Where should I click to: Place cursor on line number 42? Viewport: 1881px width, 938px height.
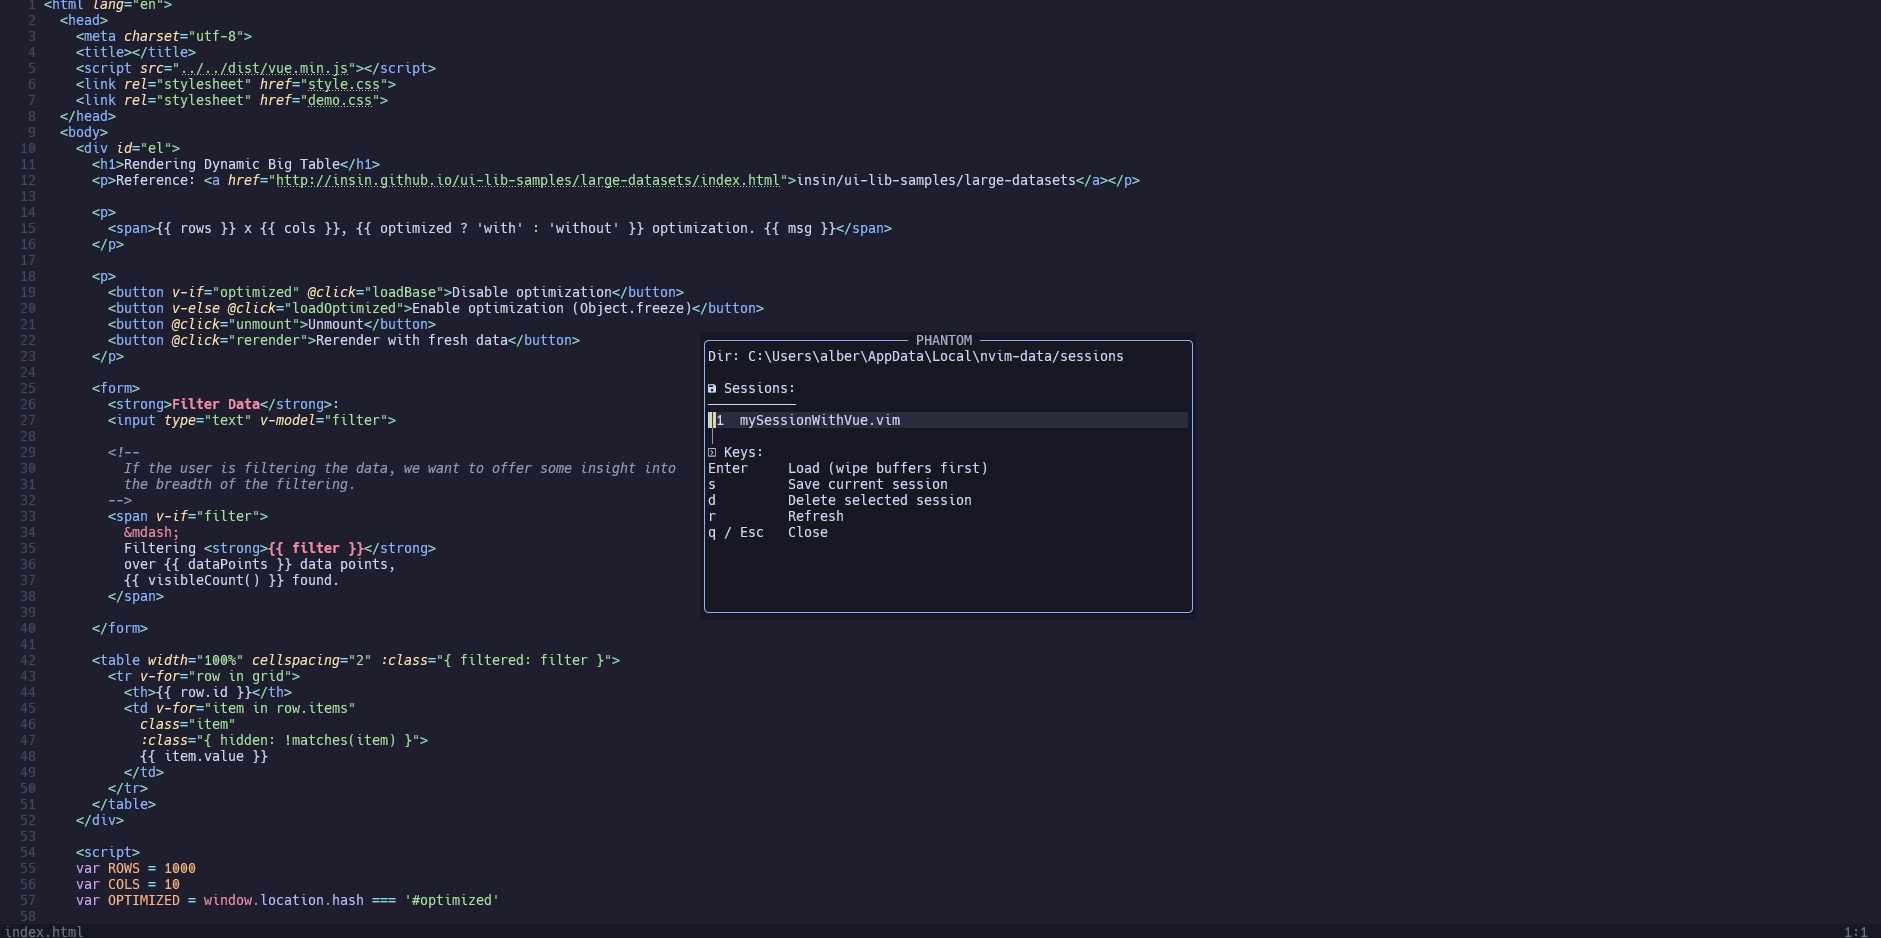27,661
